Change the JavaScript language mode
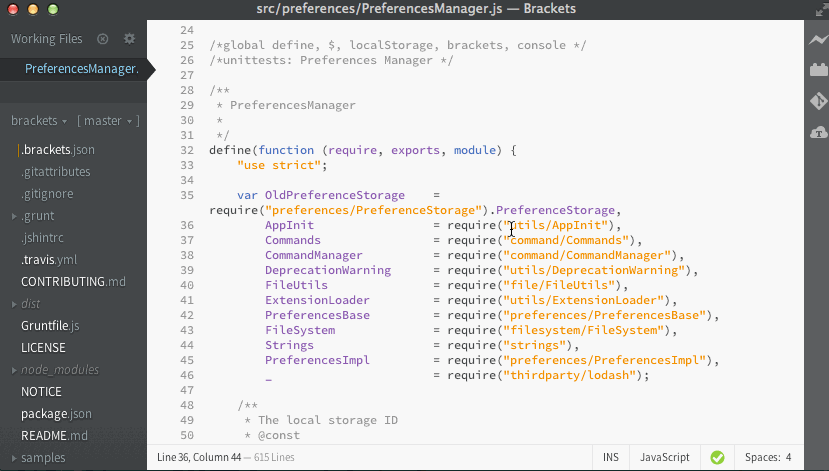 point(664,457)
